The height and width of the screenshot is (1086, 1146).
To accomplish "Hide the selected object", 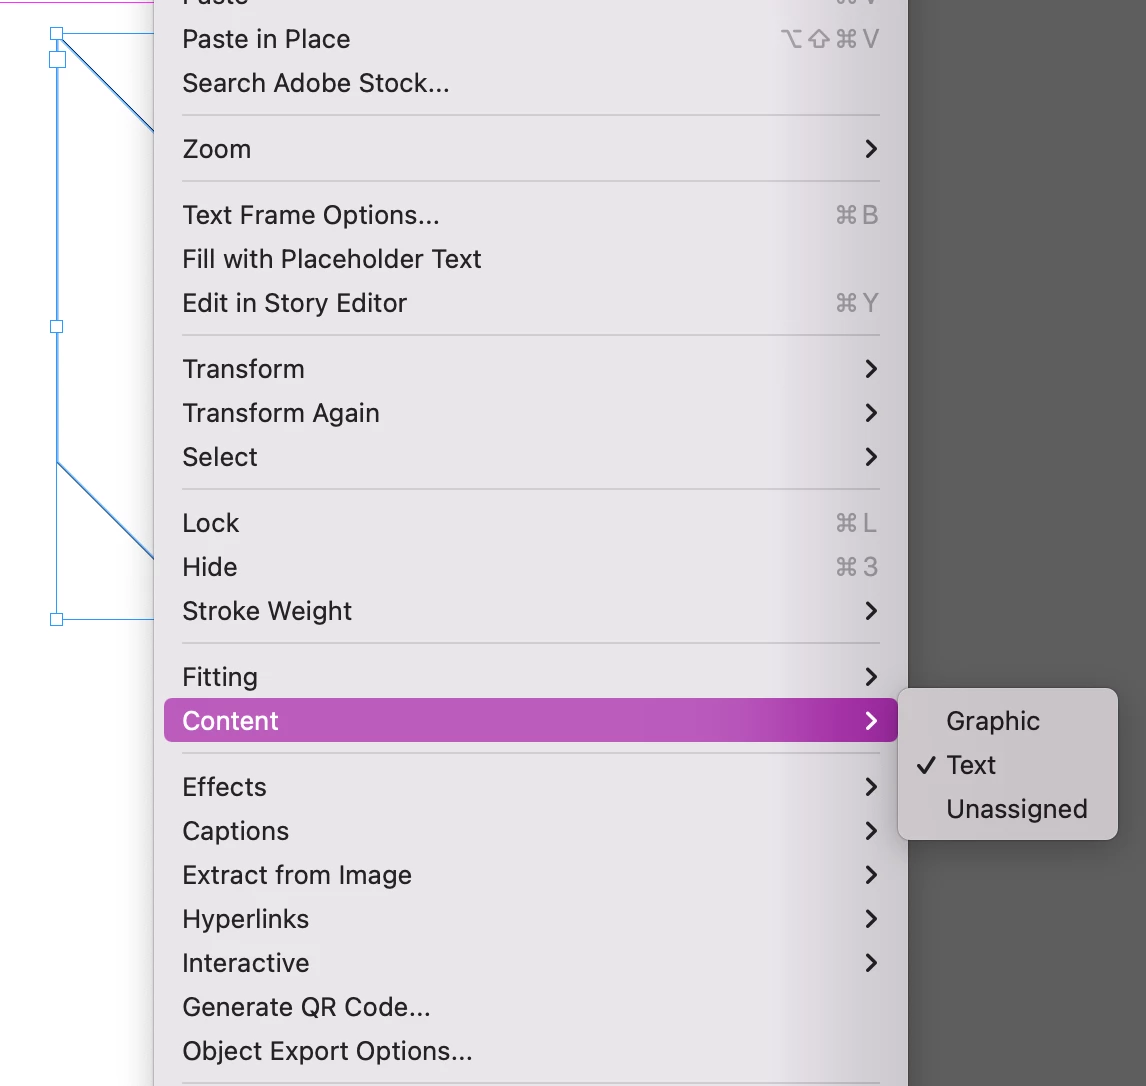I will (210, 567).
